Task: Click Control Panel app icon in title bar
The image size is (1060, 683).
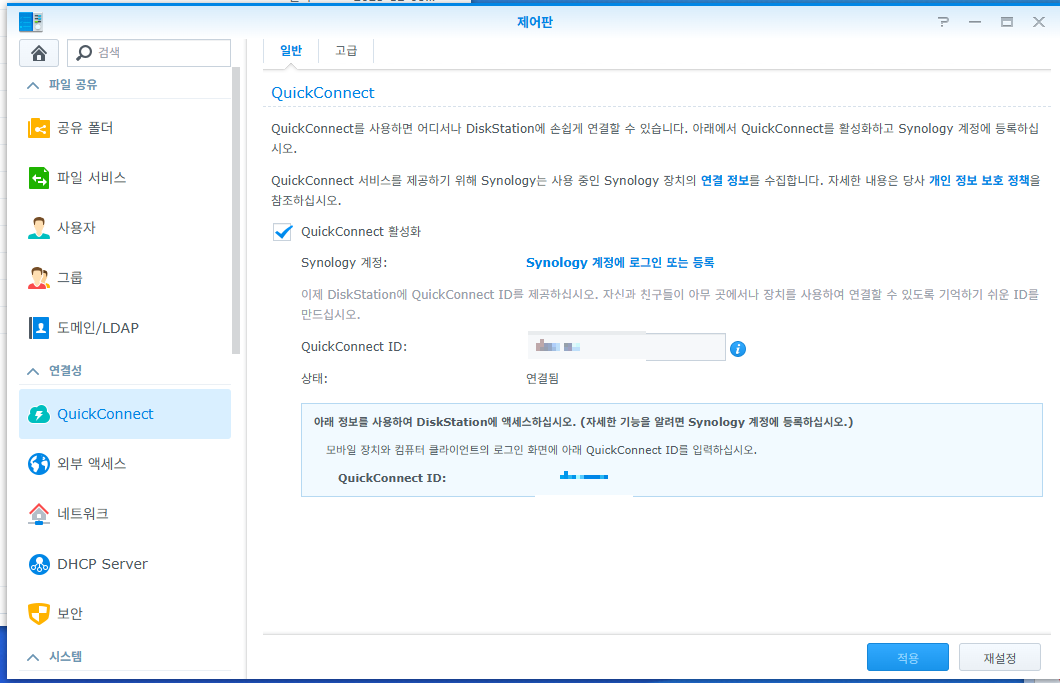Action: tap(30, 22)
